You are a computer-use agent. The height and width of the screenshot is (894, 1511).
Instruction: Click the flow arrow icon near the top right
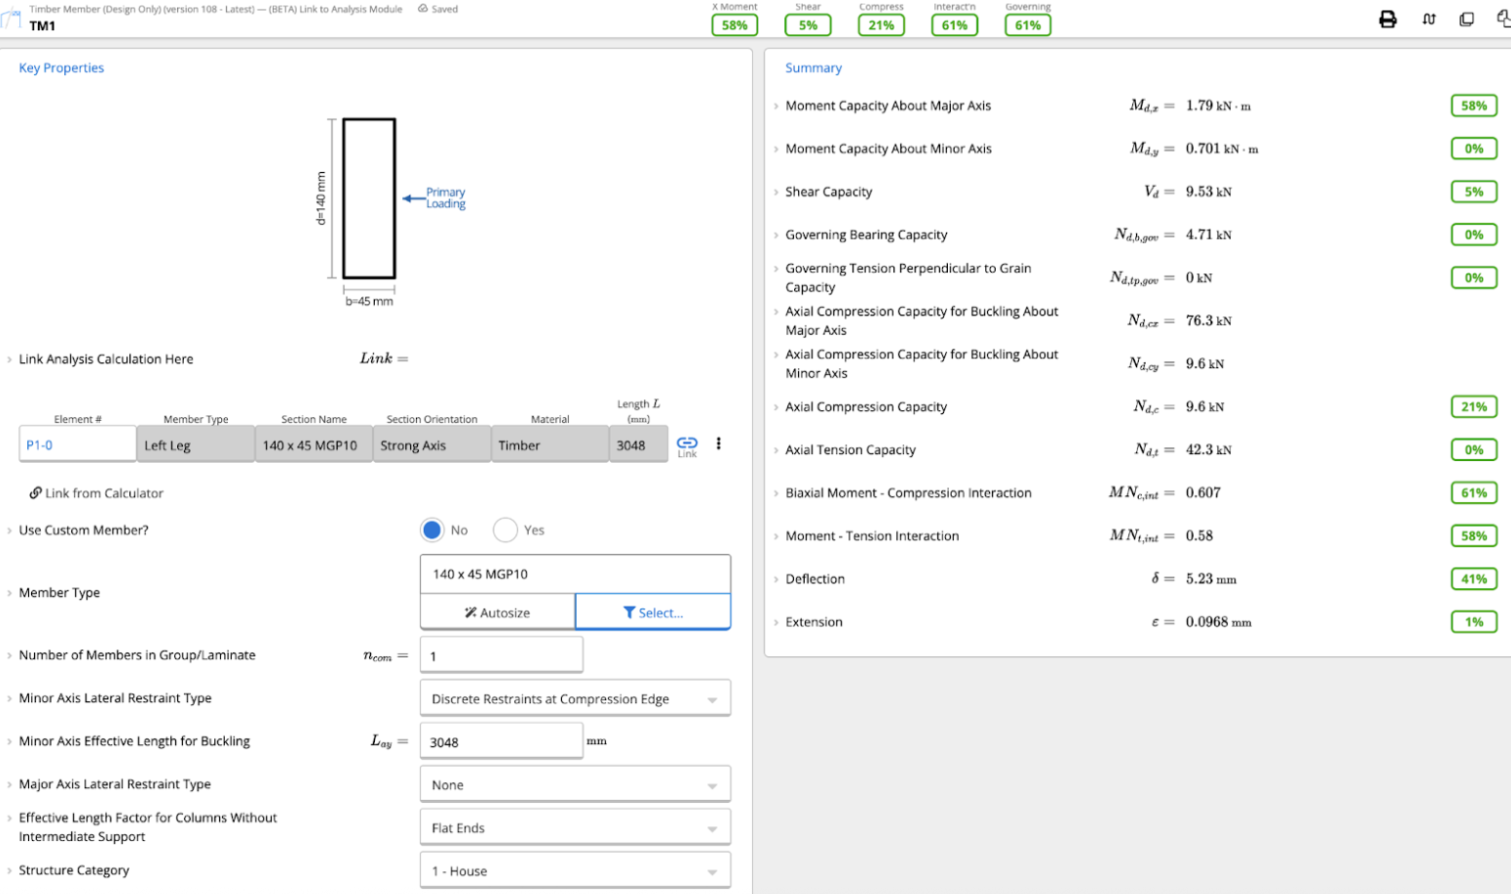1430,18
